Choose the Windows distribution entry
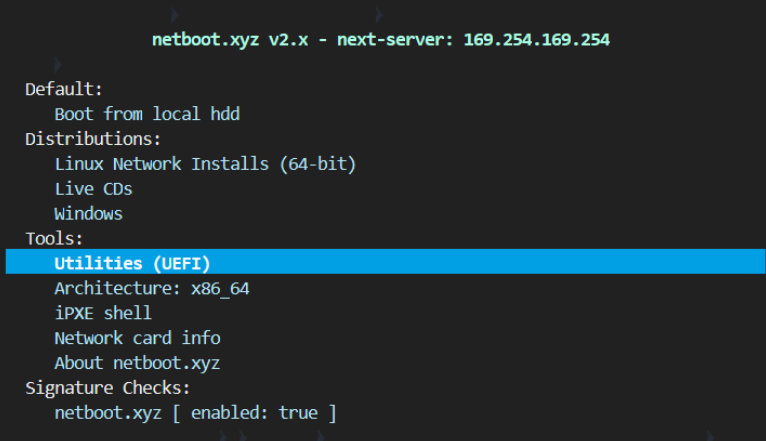 (88, 214)
